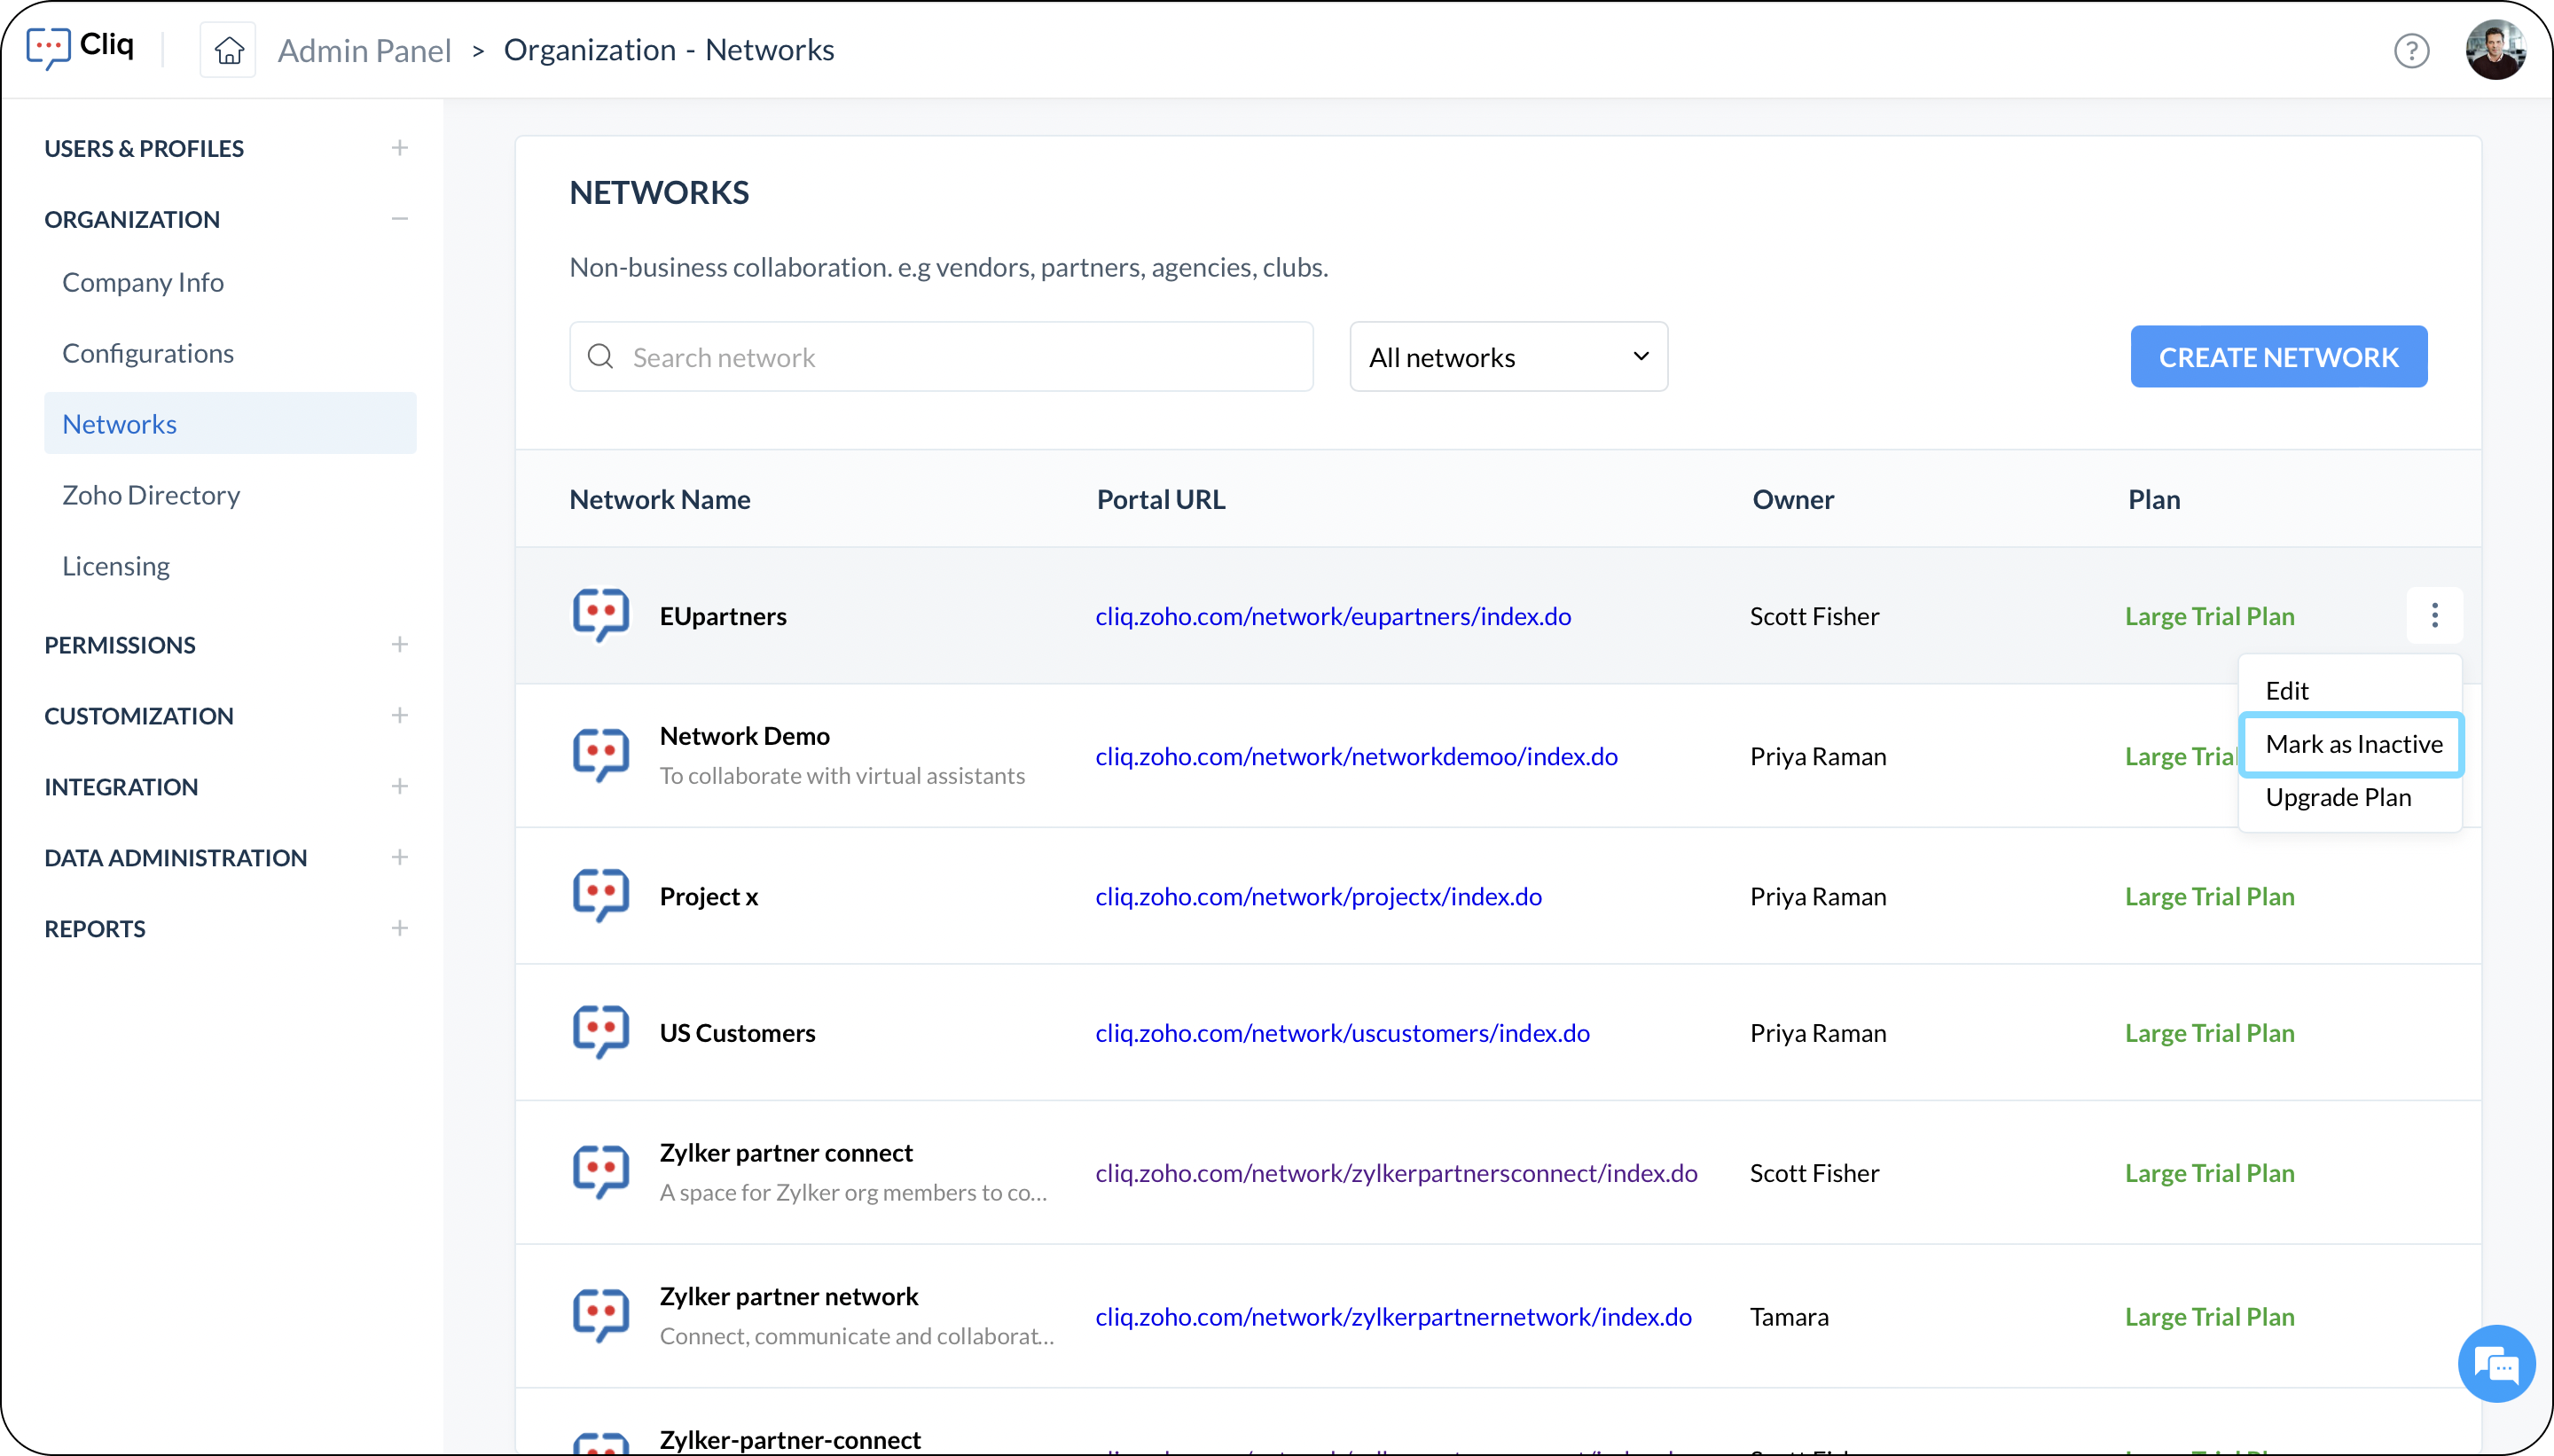Click Priya Raman in the Network Demo row
The width and height of the screenshot is (2554, 1456).
pos(1818,756)
